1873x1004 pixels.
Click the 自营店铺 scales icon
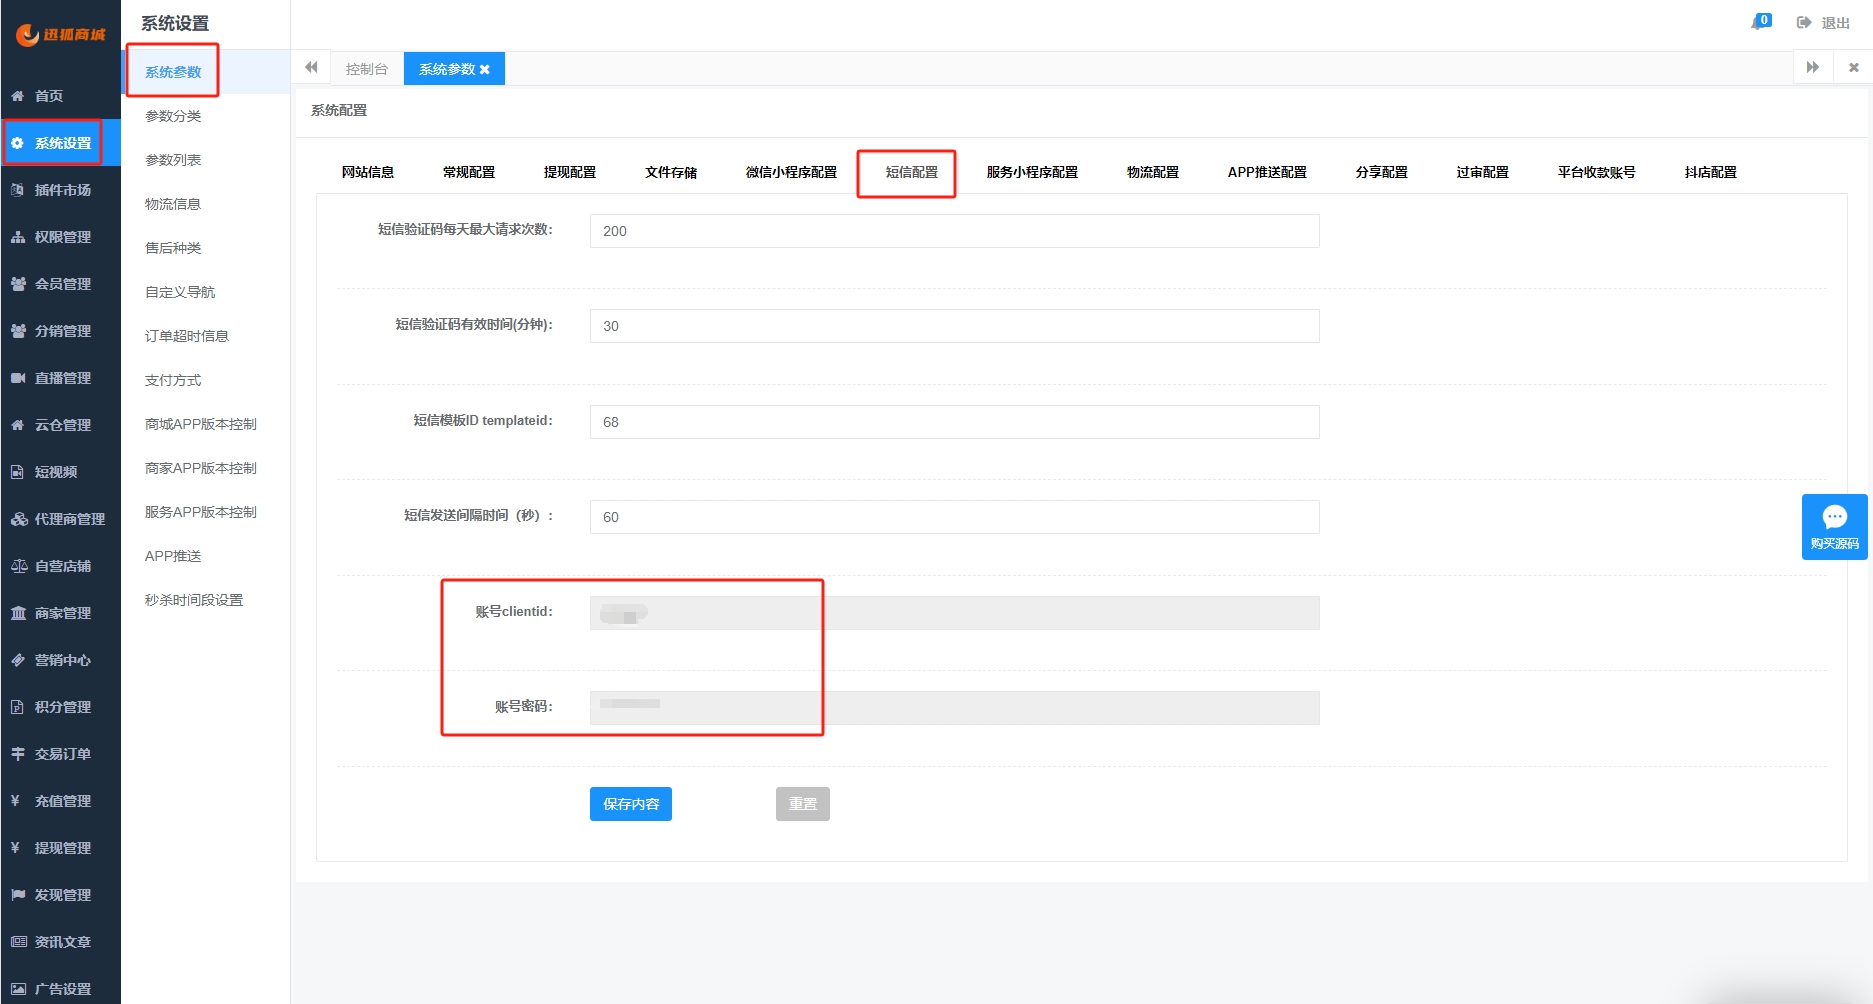click(18, 566)
